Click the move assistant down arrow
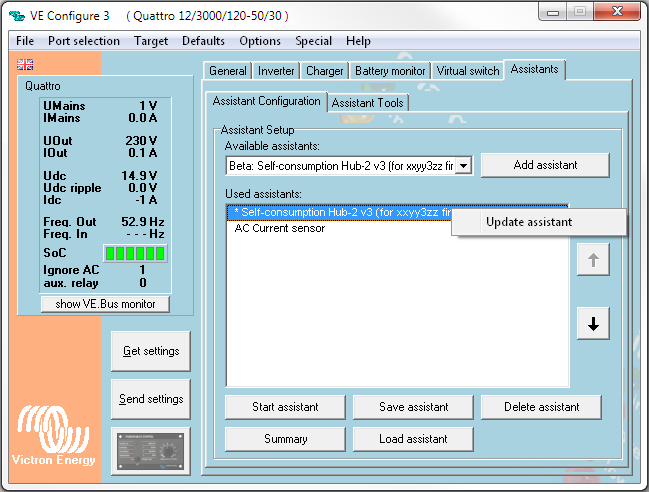The height and width of the screenshot is (492, 649). (x=593, y=324)
